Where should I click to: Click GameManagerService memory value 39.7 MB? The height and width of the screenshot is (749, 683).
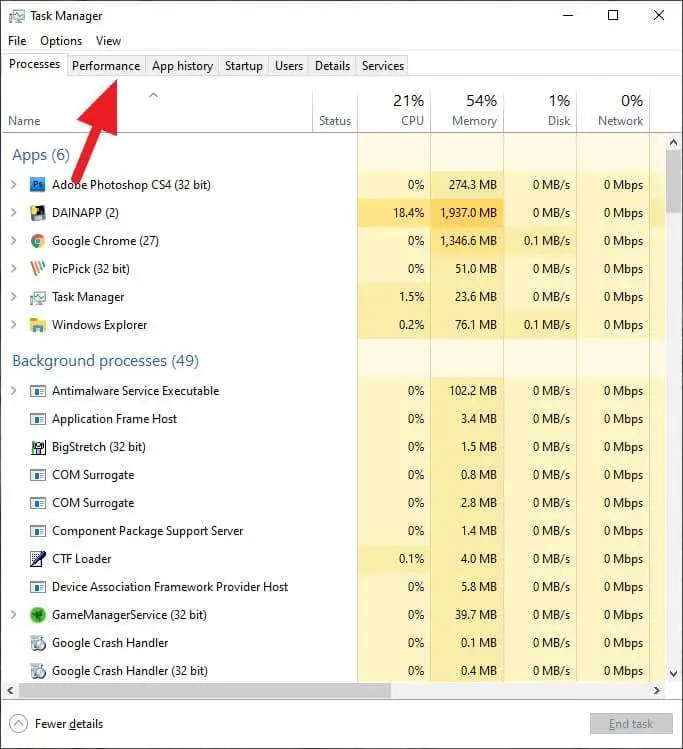(476, 615)
